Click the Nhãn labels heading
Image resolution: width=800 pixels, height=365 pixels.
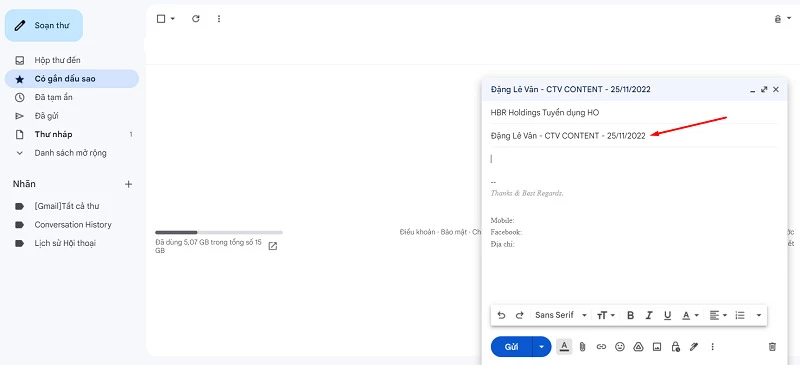click(x=24, y=184)
